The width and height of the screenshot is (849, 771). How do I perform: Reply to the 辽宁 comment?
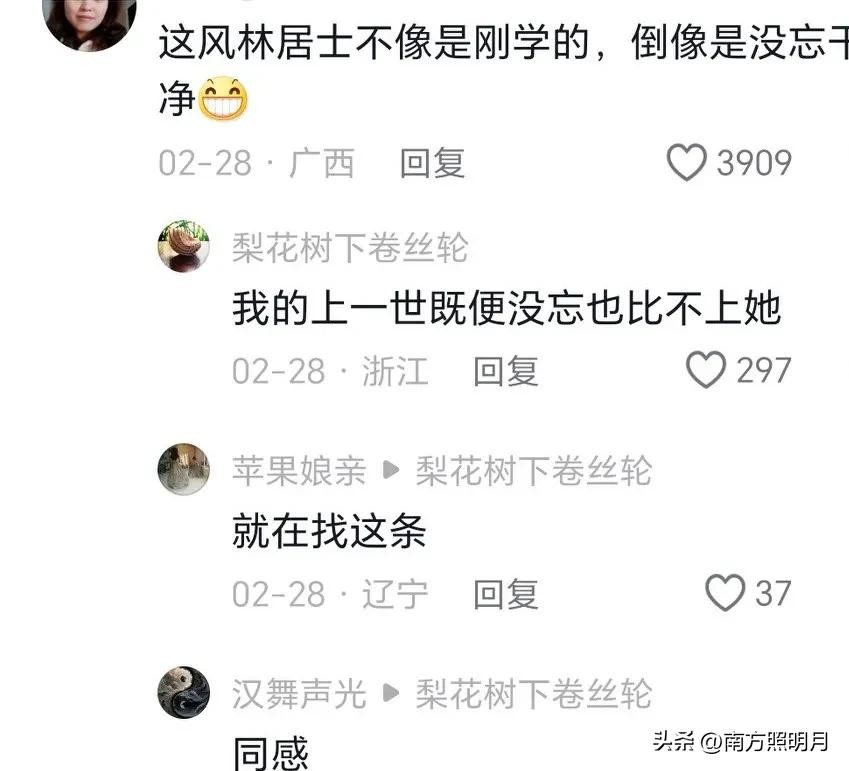[x=506, y=594]
